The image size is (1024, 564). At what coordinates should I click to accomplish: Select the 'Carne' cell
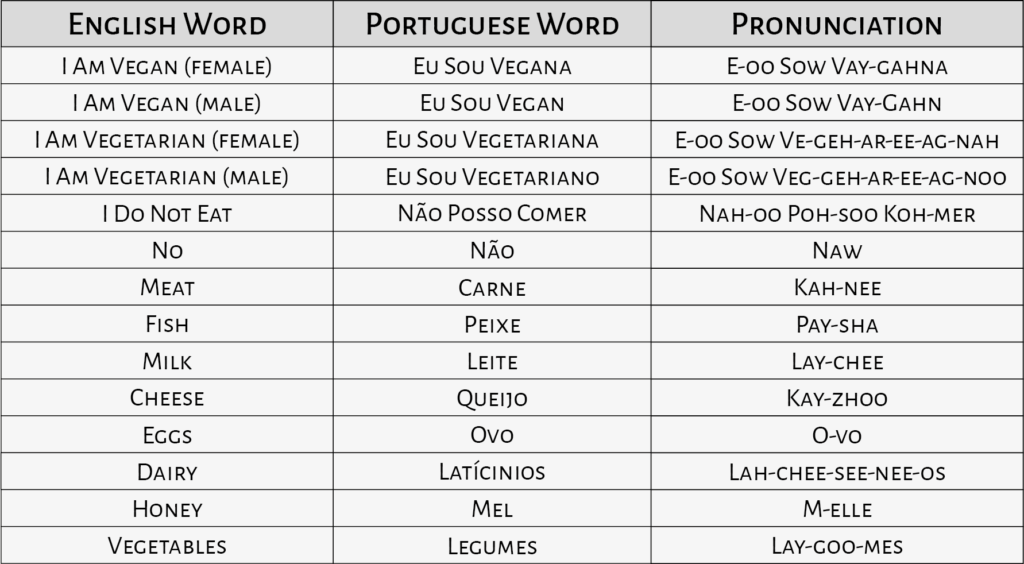(492, 287)
